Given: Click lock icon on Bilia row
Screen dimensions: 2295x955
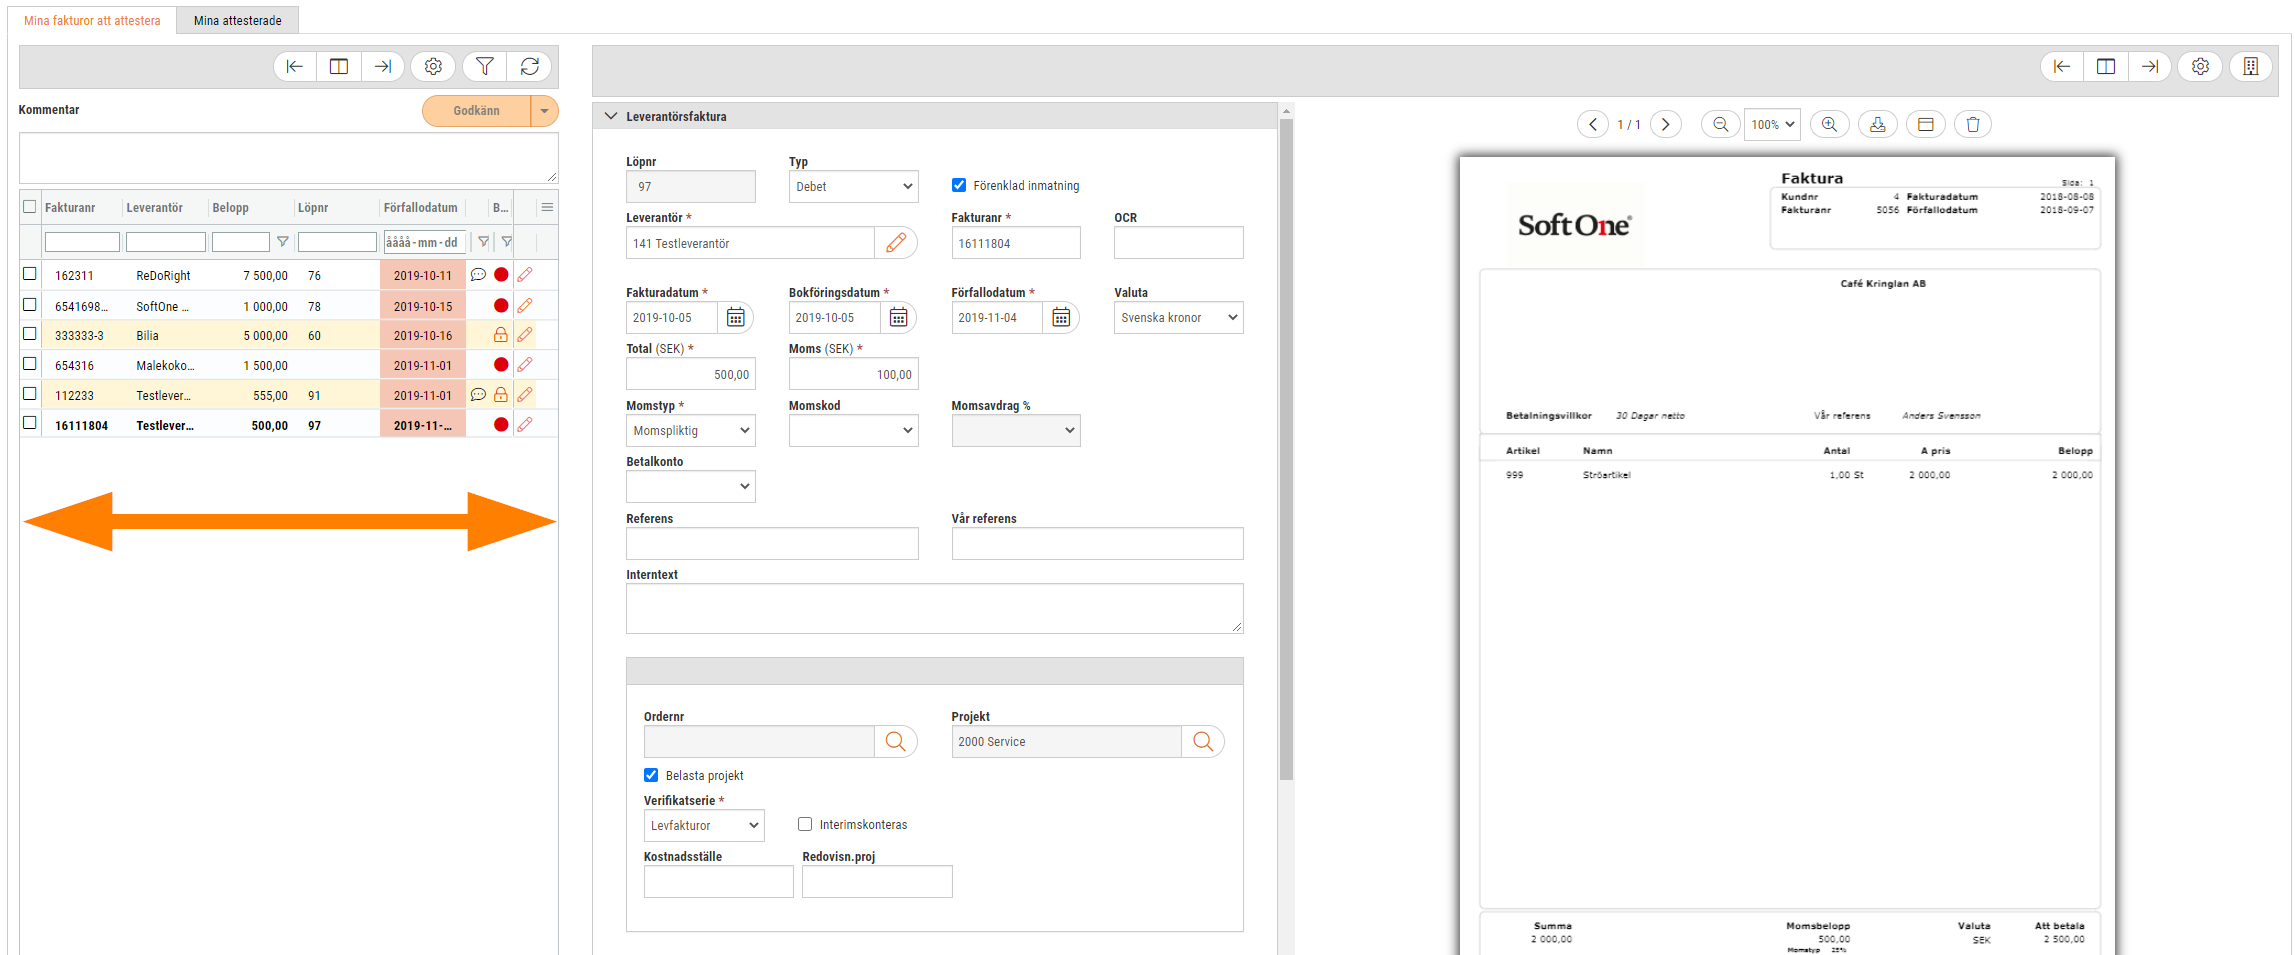Looking at the screenshot, I should click(501, 335).
